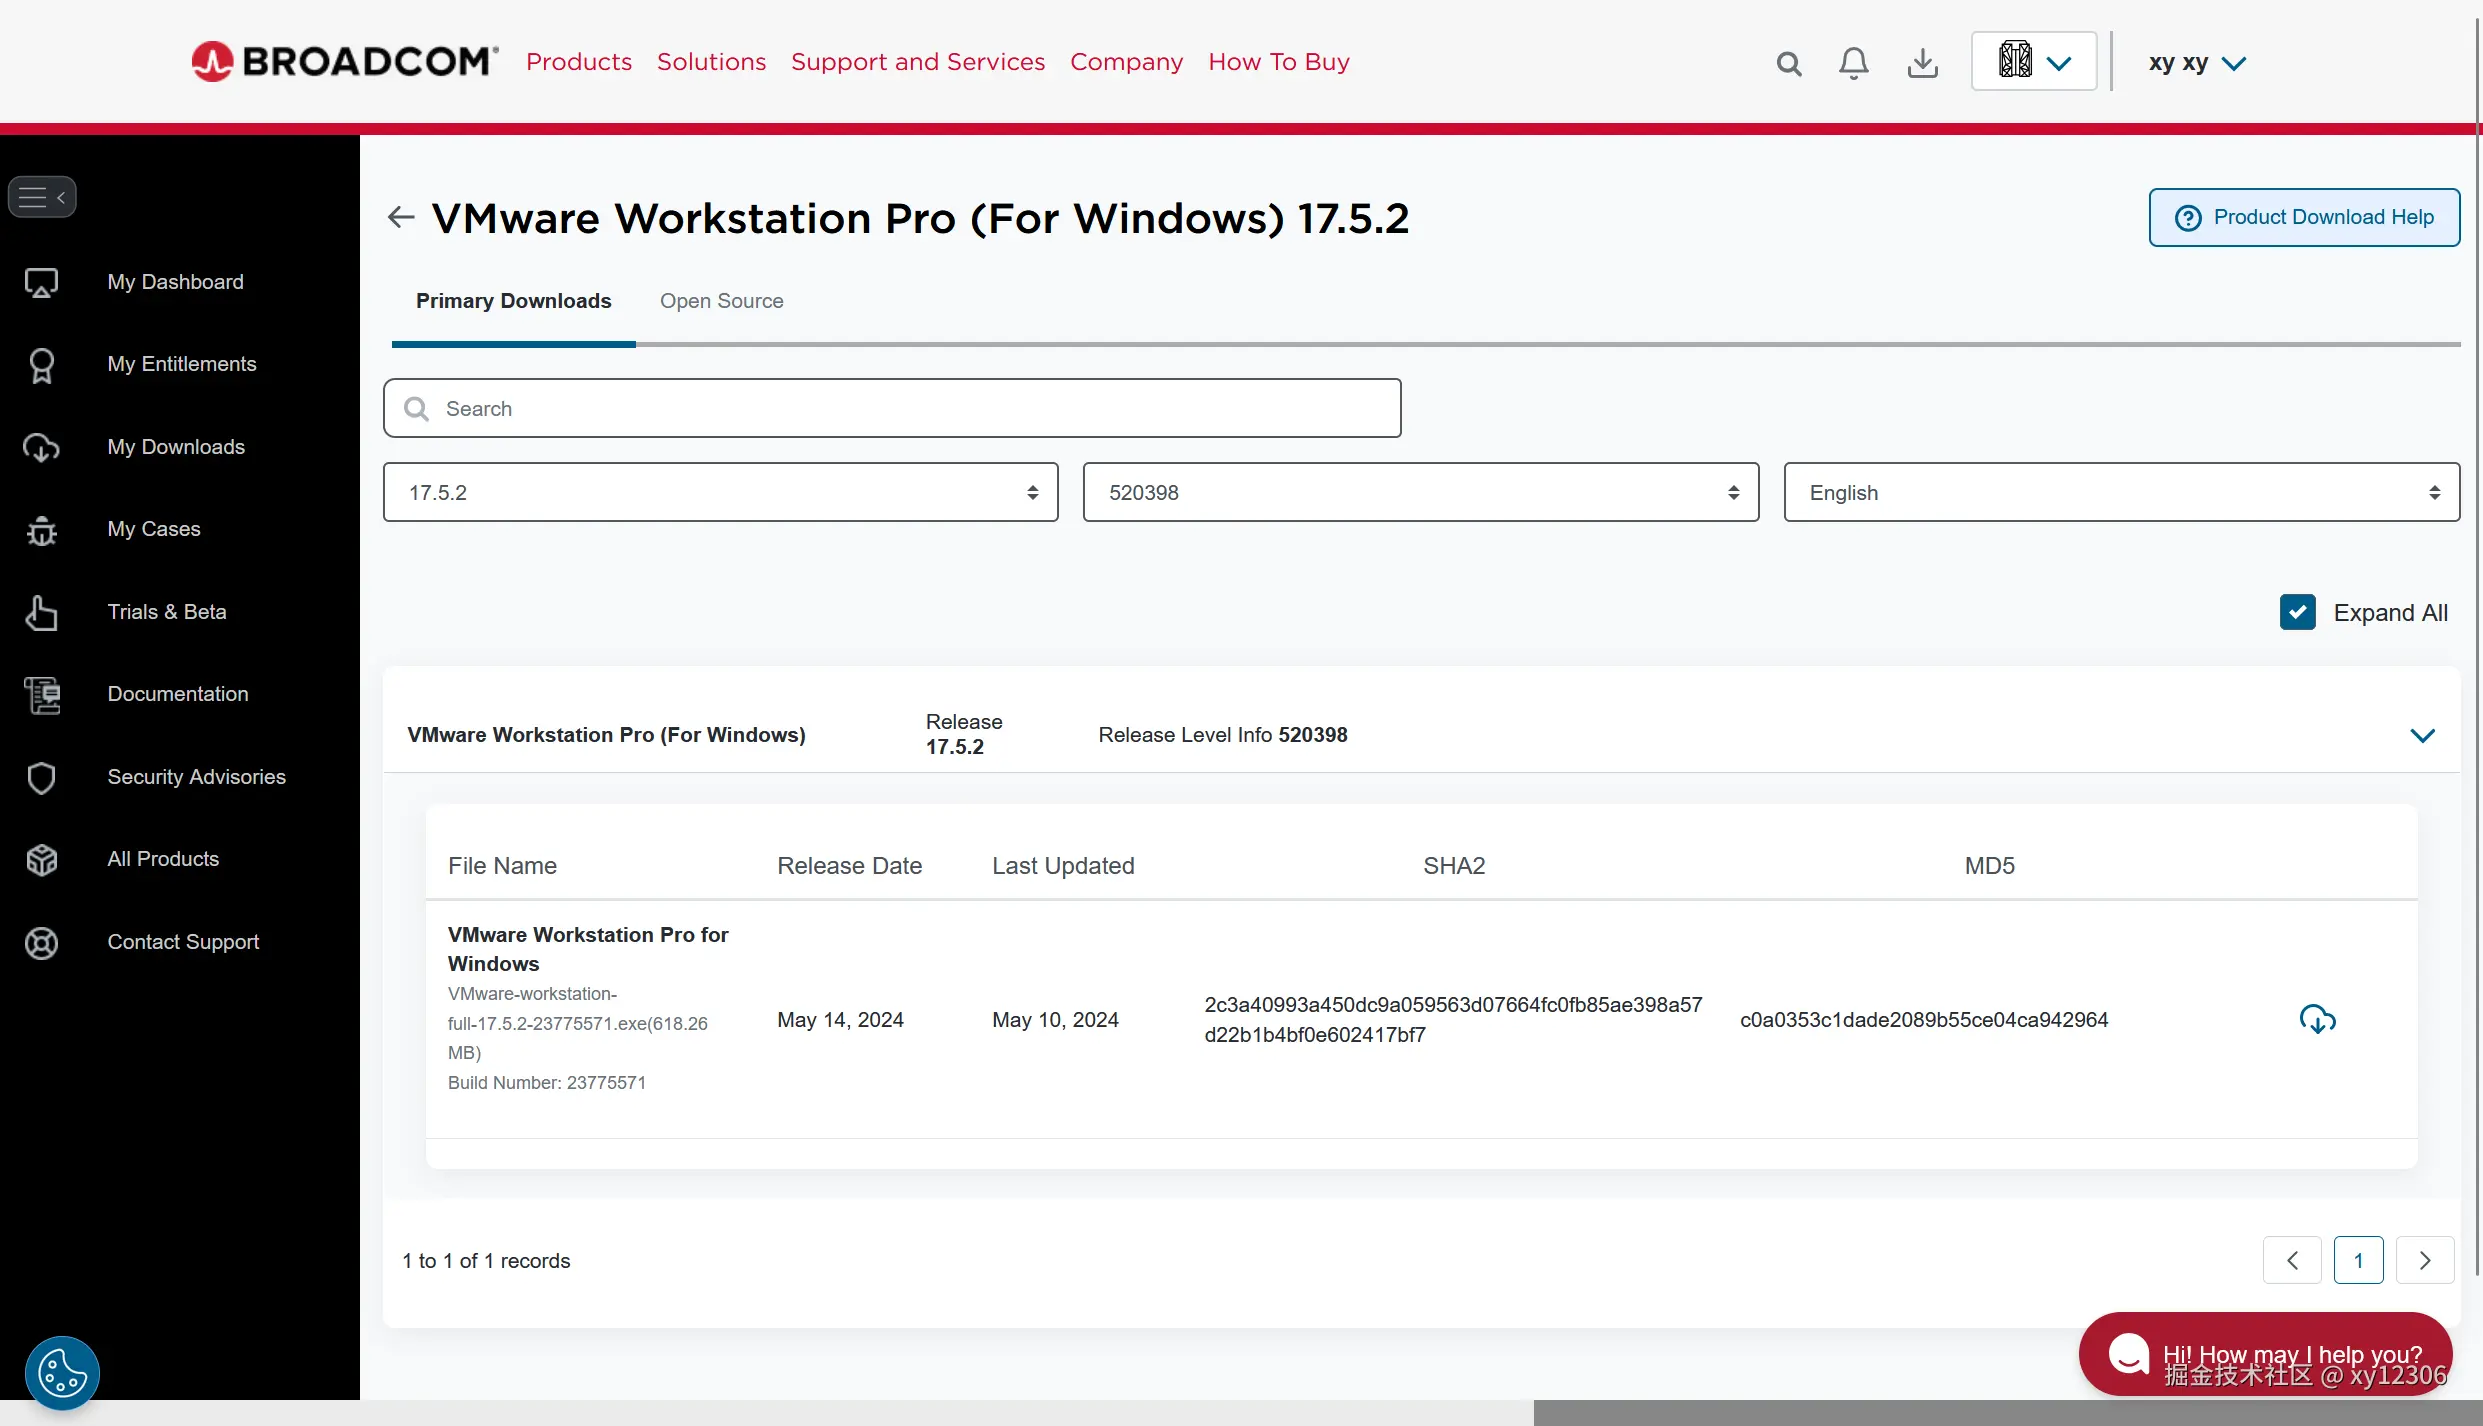The height and width of the screenshot is (1426, 2483).
Task: Go to the next page of results
Action: pyautogui.click(x=2424, y=1260)
